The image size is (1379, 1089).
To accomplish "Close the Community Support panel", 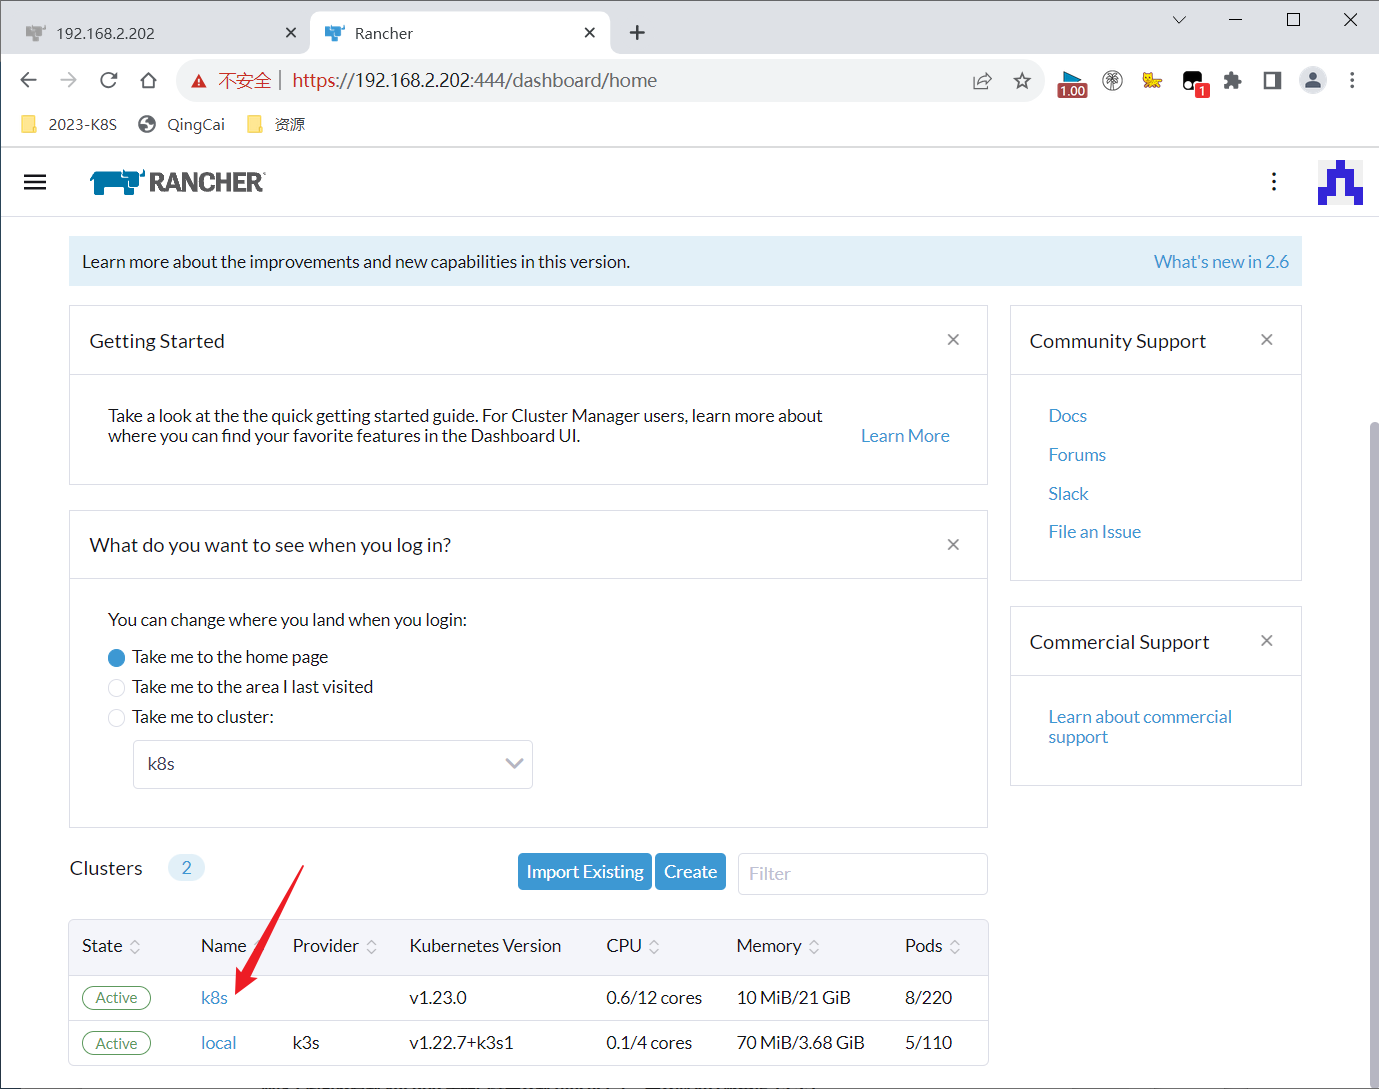I will [1266, 340].
